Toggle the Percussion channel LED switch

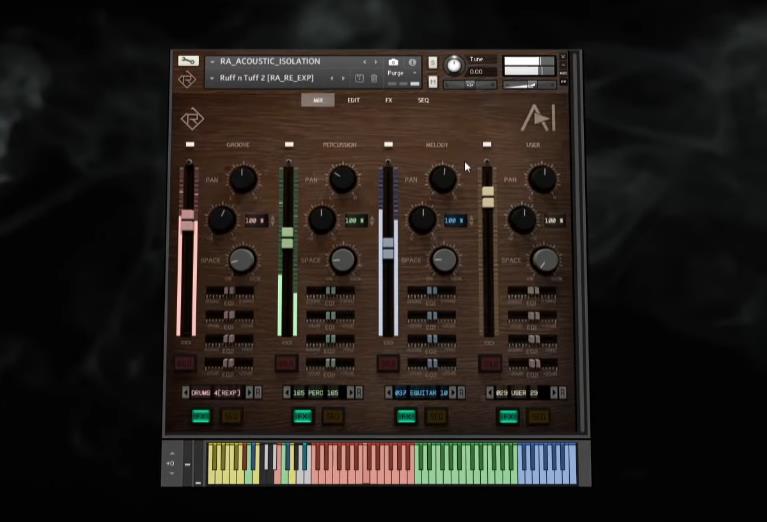(289, 144)
